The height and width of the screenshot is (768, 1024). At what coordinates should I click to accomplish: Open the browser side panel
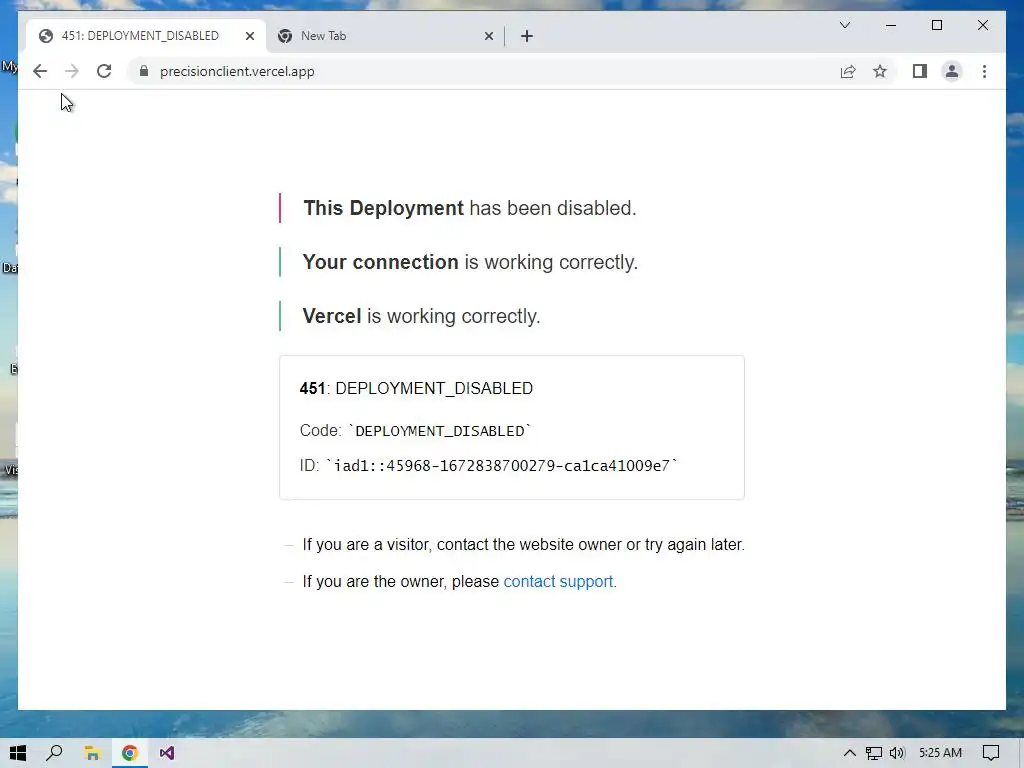tap(920, 71)
